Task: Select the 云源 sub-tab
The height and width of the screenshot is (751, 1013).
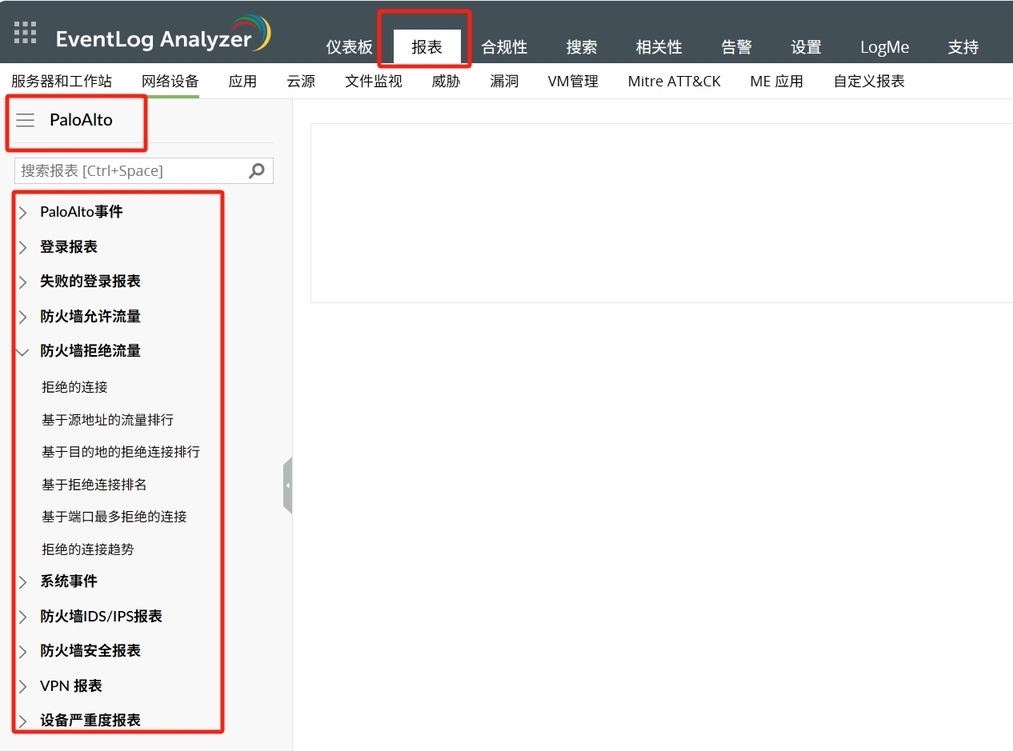Action: click(x=301, y=81)
